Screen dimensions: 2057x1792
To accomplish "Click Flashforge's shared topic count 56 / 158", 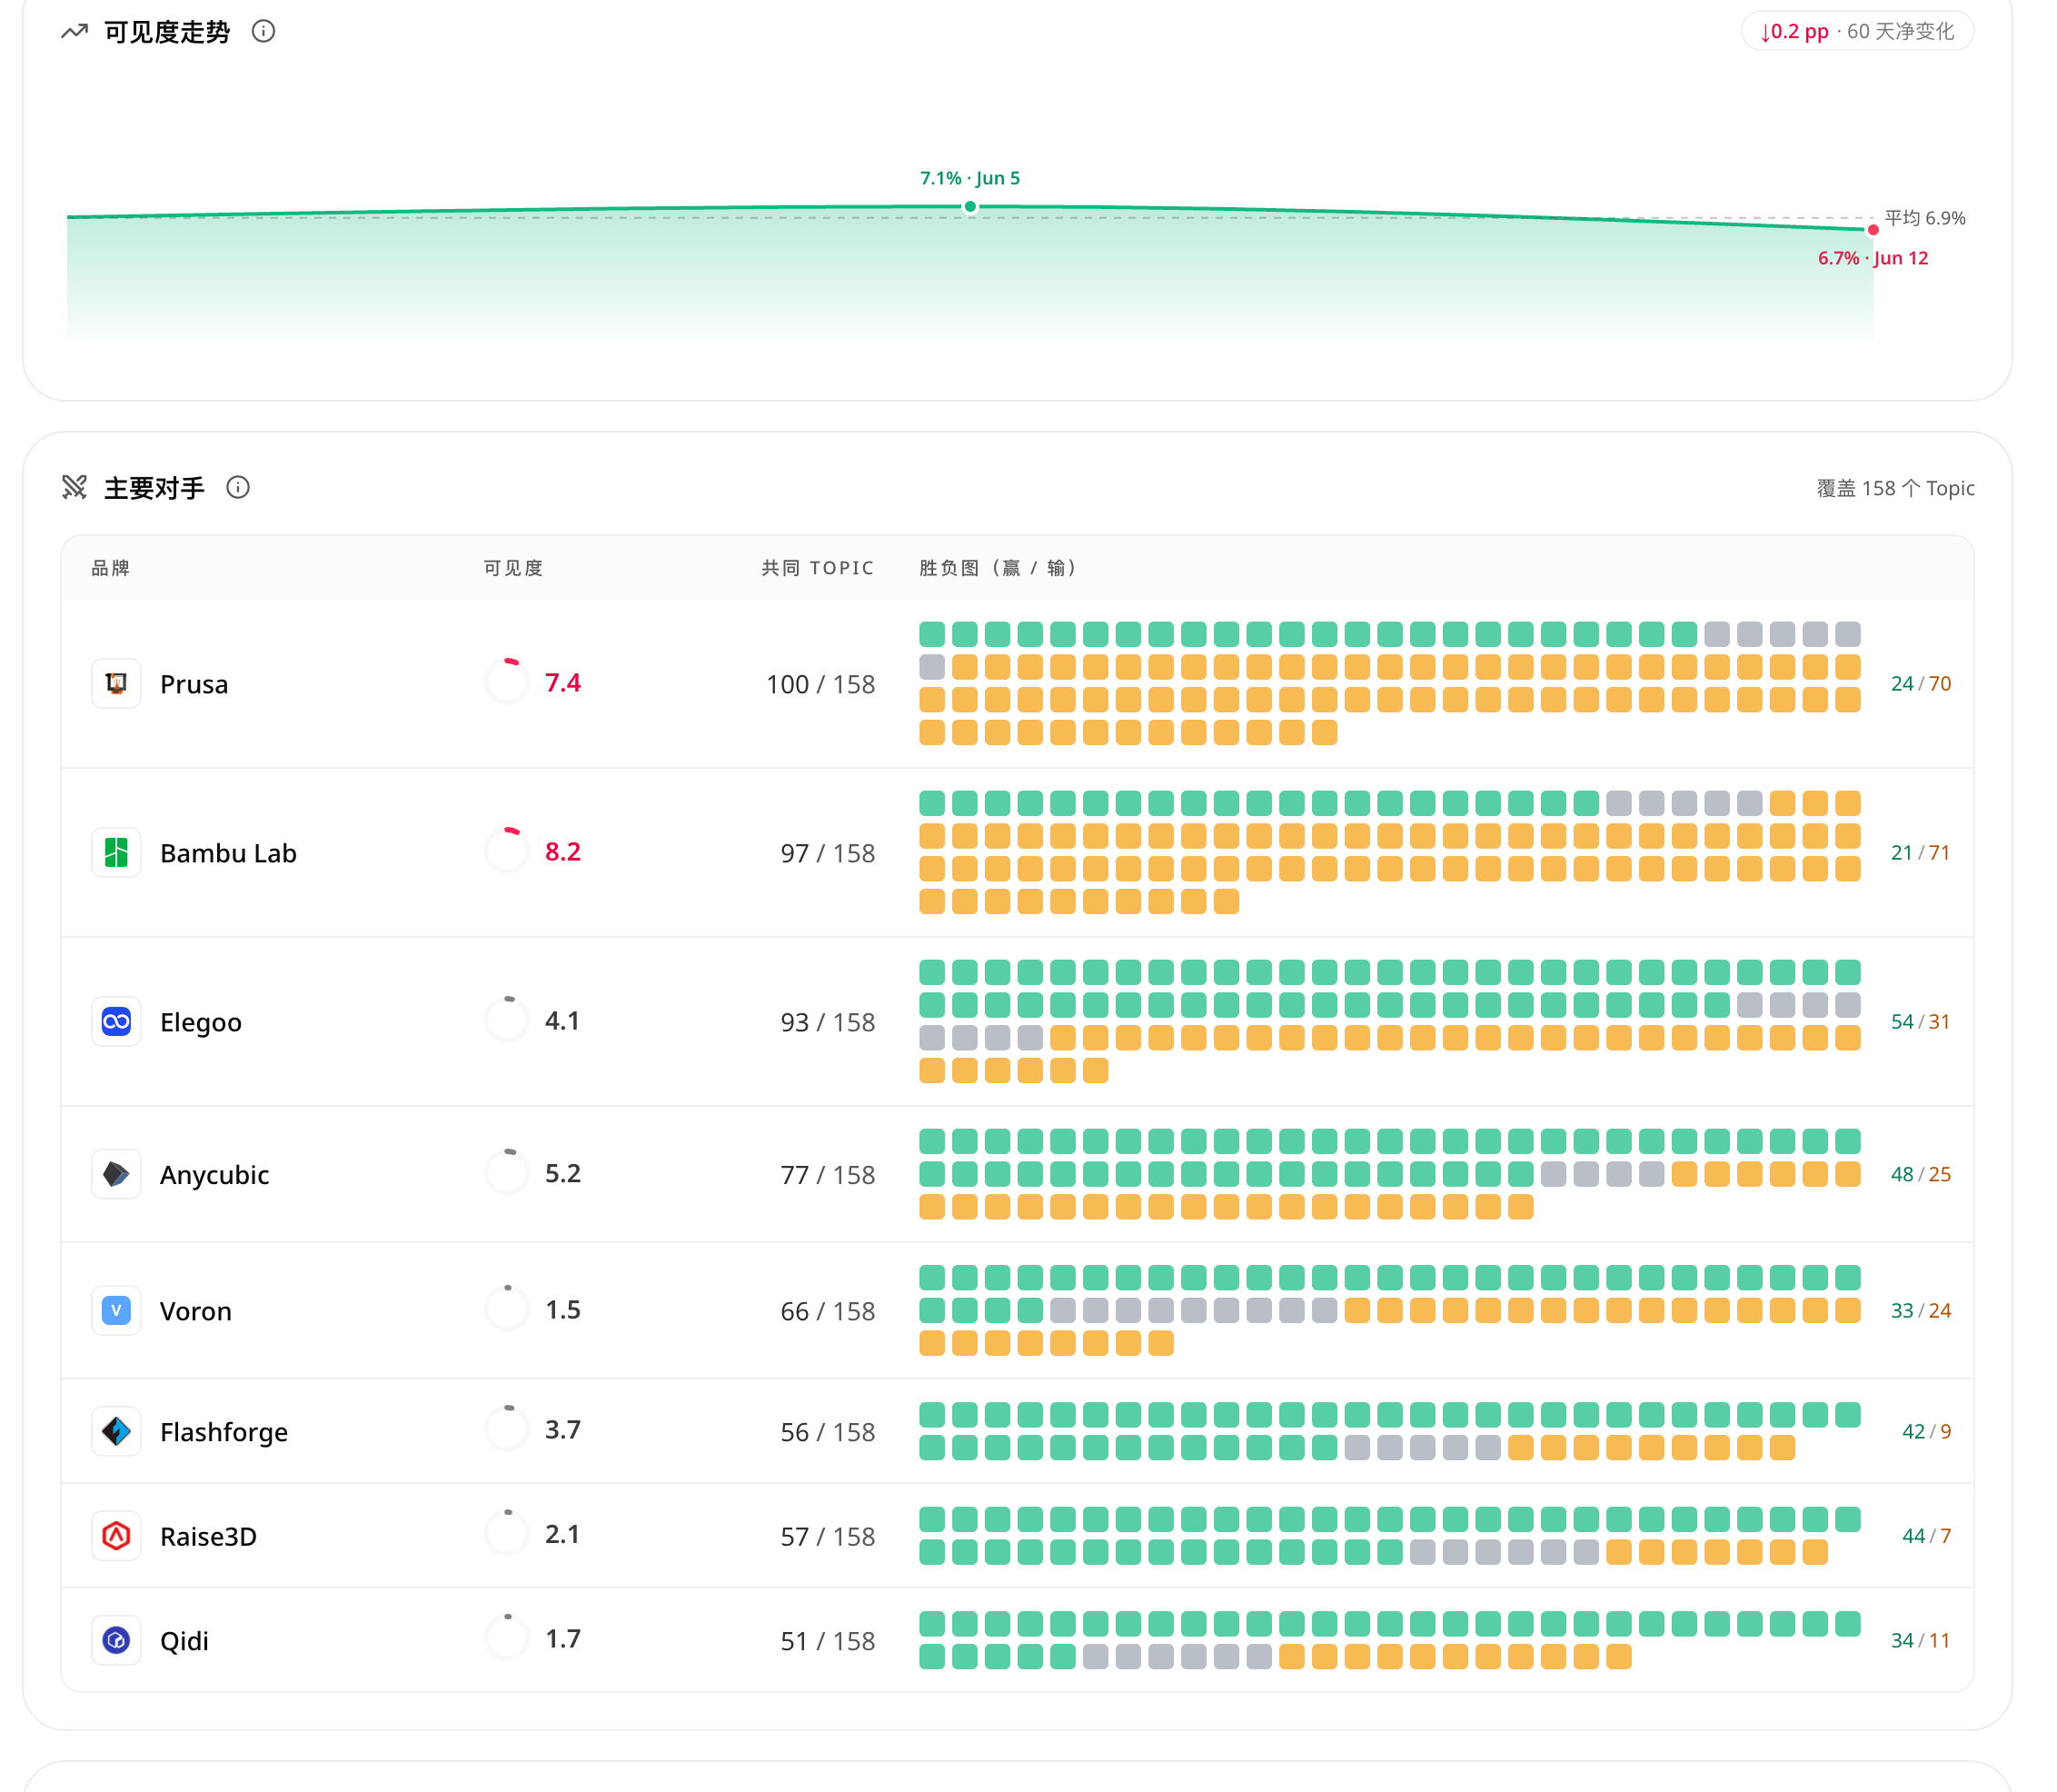I will click(x=828, y=1432).
